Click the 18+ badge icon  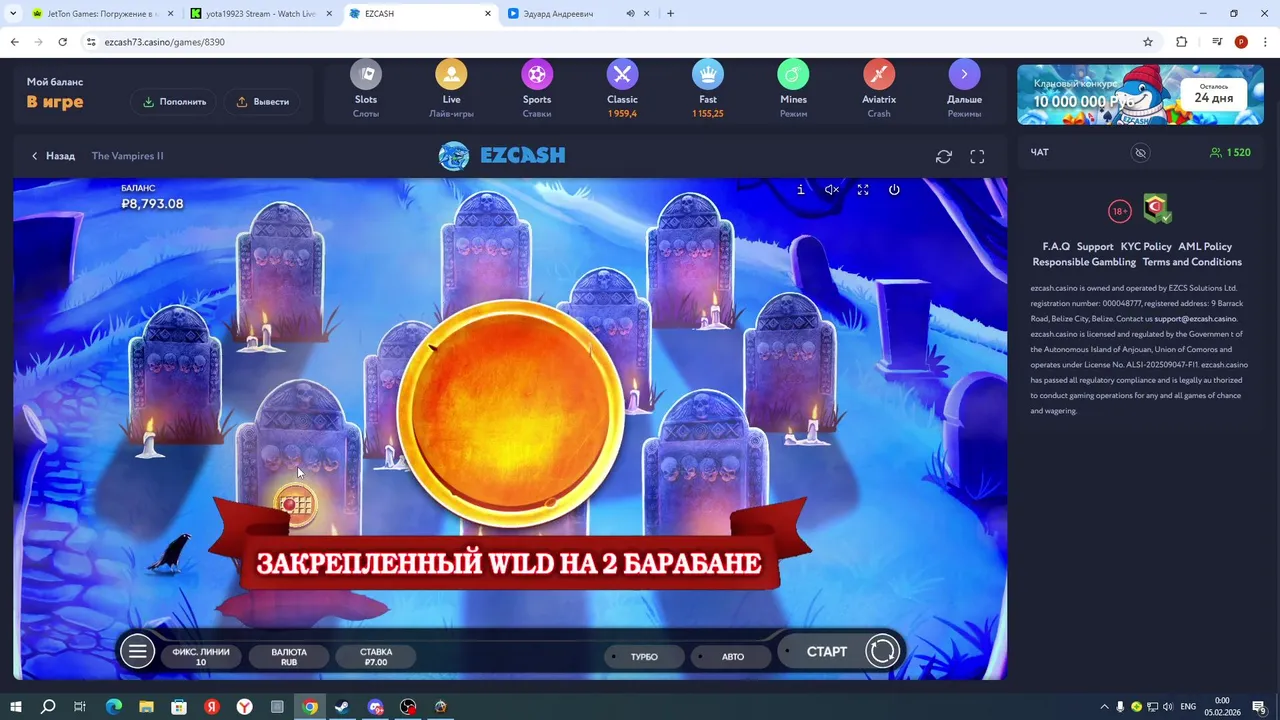coord(1119,211)
